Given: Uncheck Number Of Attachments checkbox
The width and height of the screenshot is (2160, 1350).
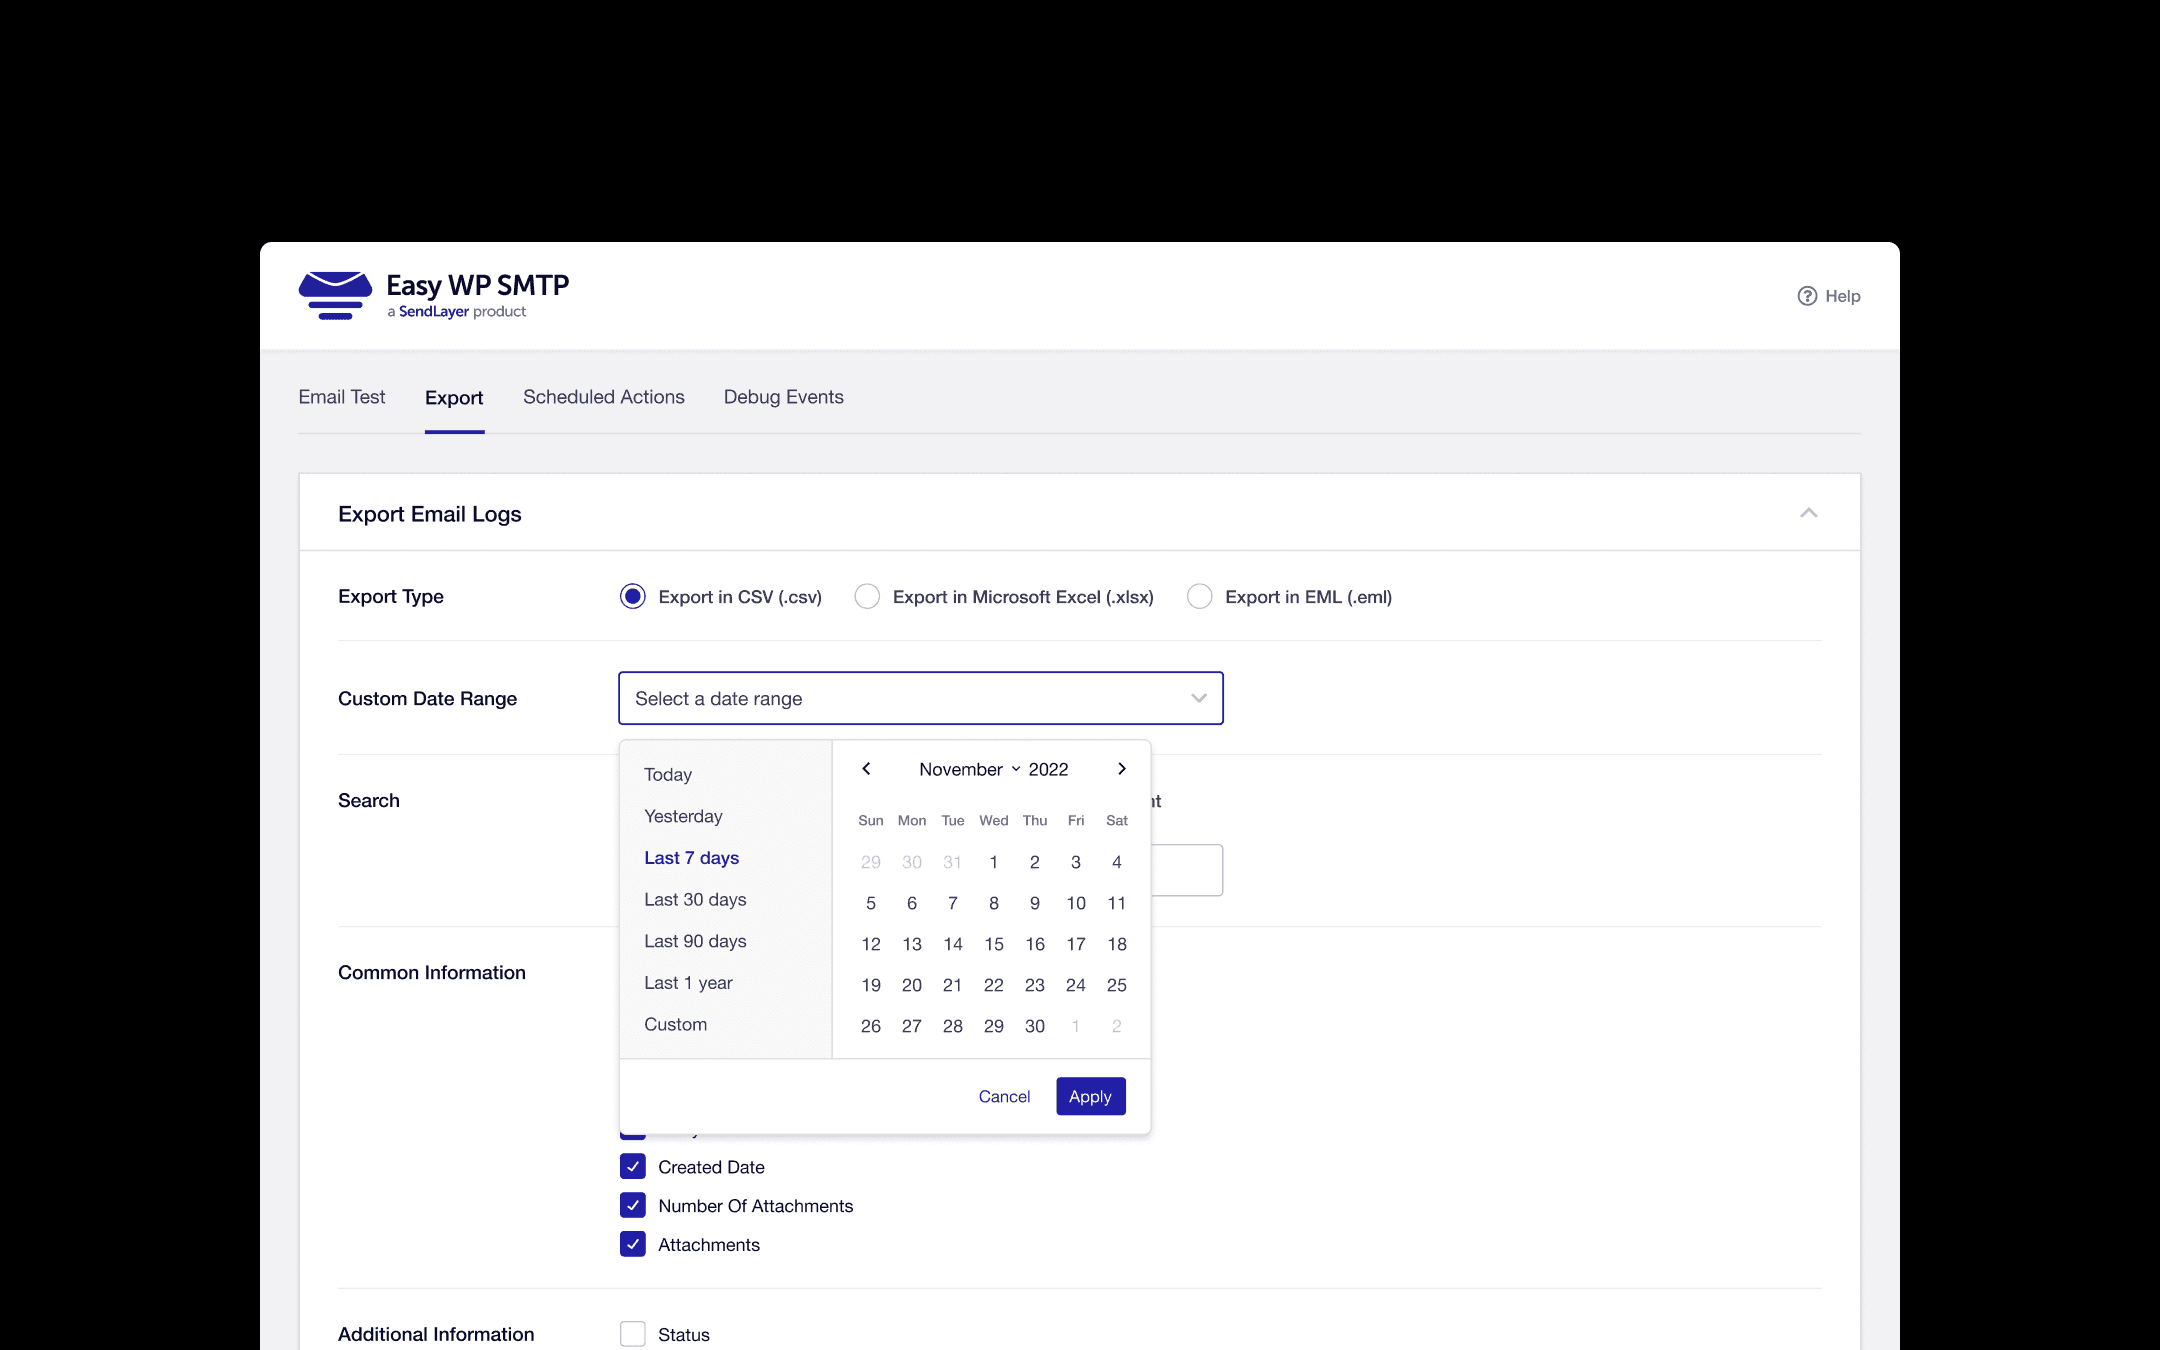Looking at the screenshot, I should [633, 1206].
